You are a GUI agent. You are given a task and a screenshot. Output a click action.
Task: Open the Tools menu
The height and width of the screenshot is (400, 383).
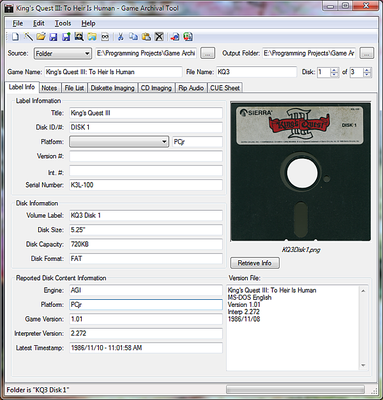click(x=63, y=23)
